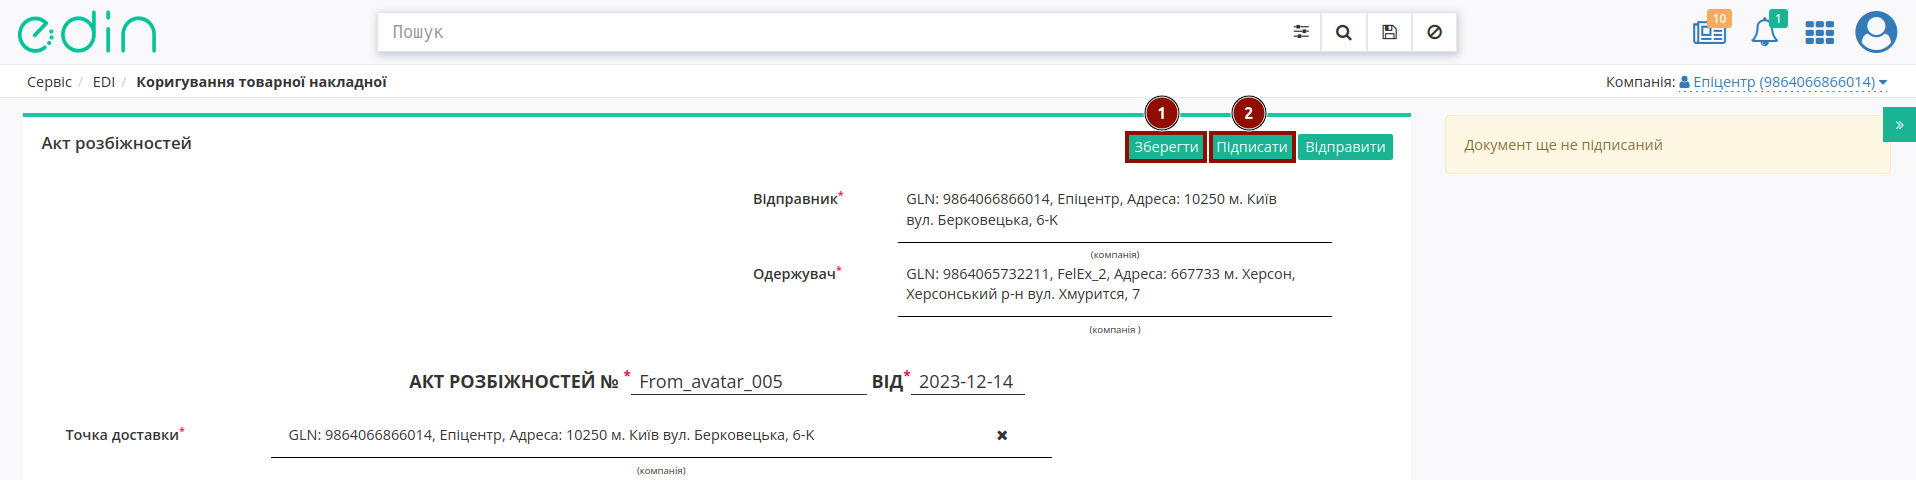Image resolution: width=1916 pixels, height=480 pixels.
Task: Collapse side panel with double chevron
Action: pyautogui.click(x=1899, y=125)
